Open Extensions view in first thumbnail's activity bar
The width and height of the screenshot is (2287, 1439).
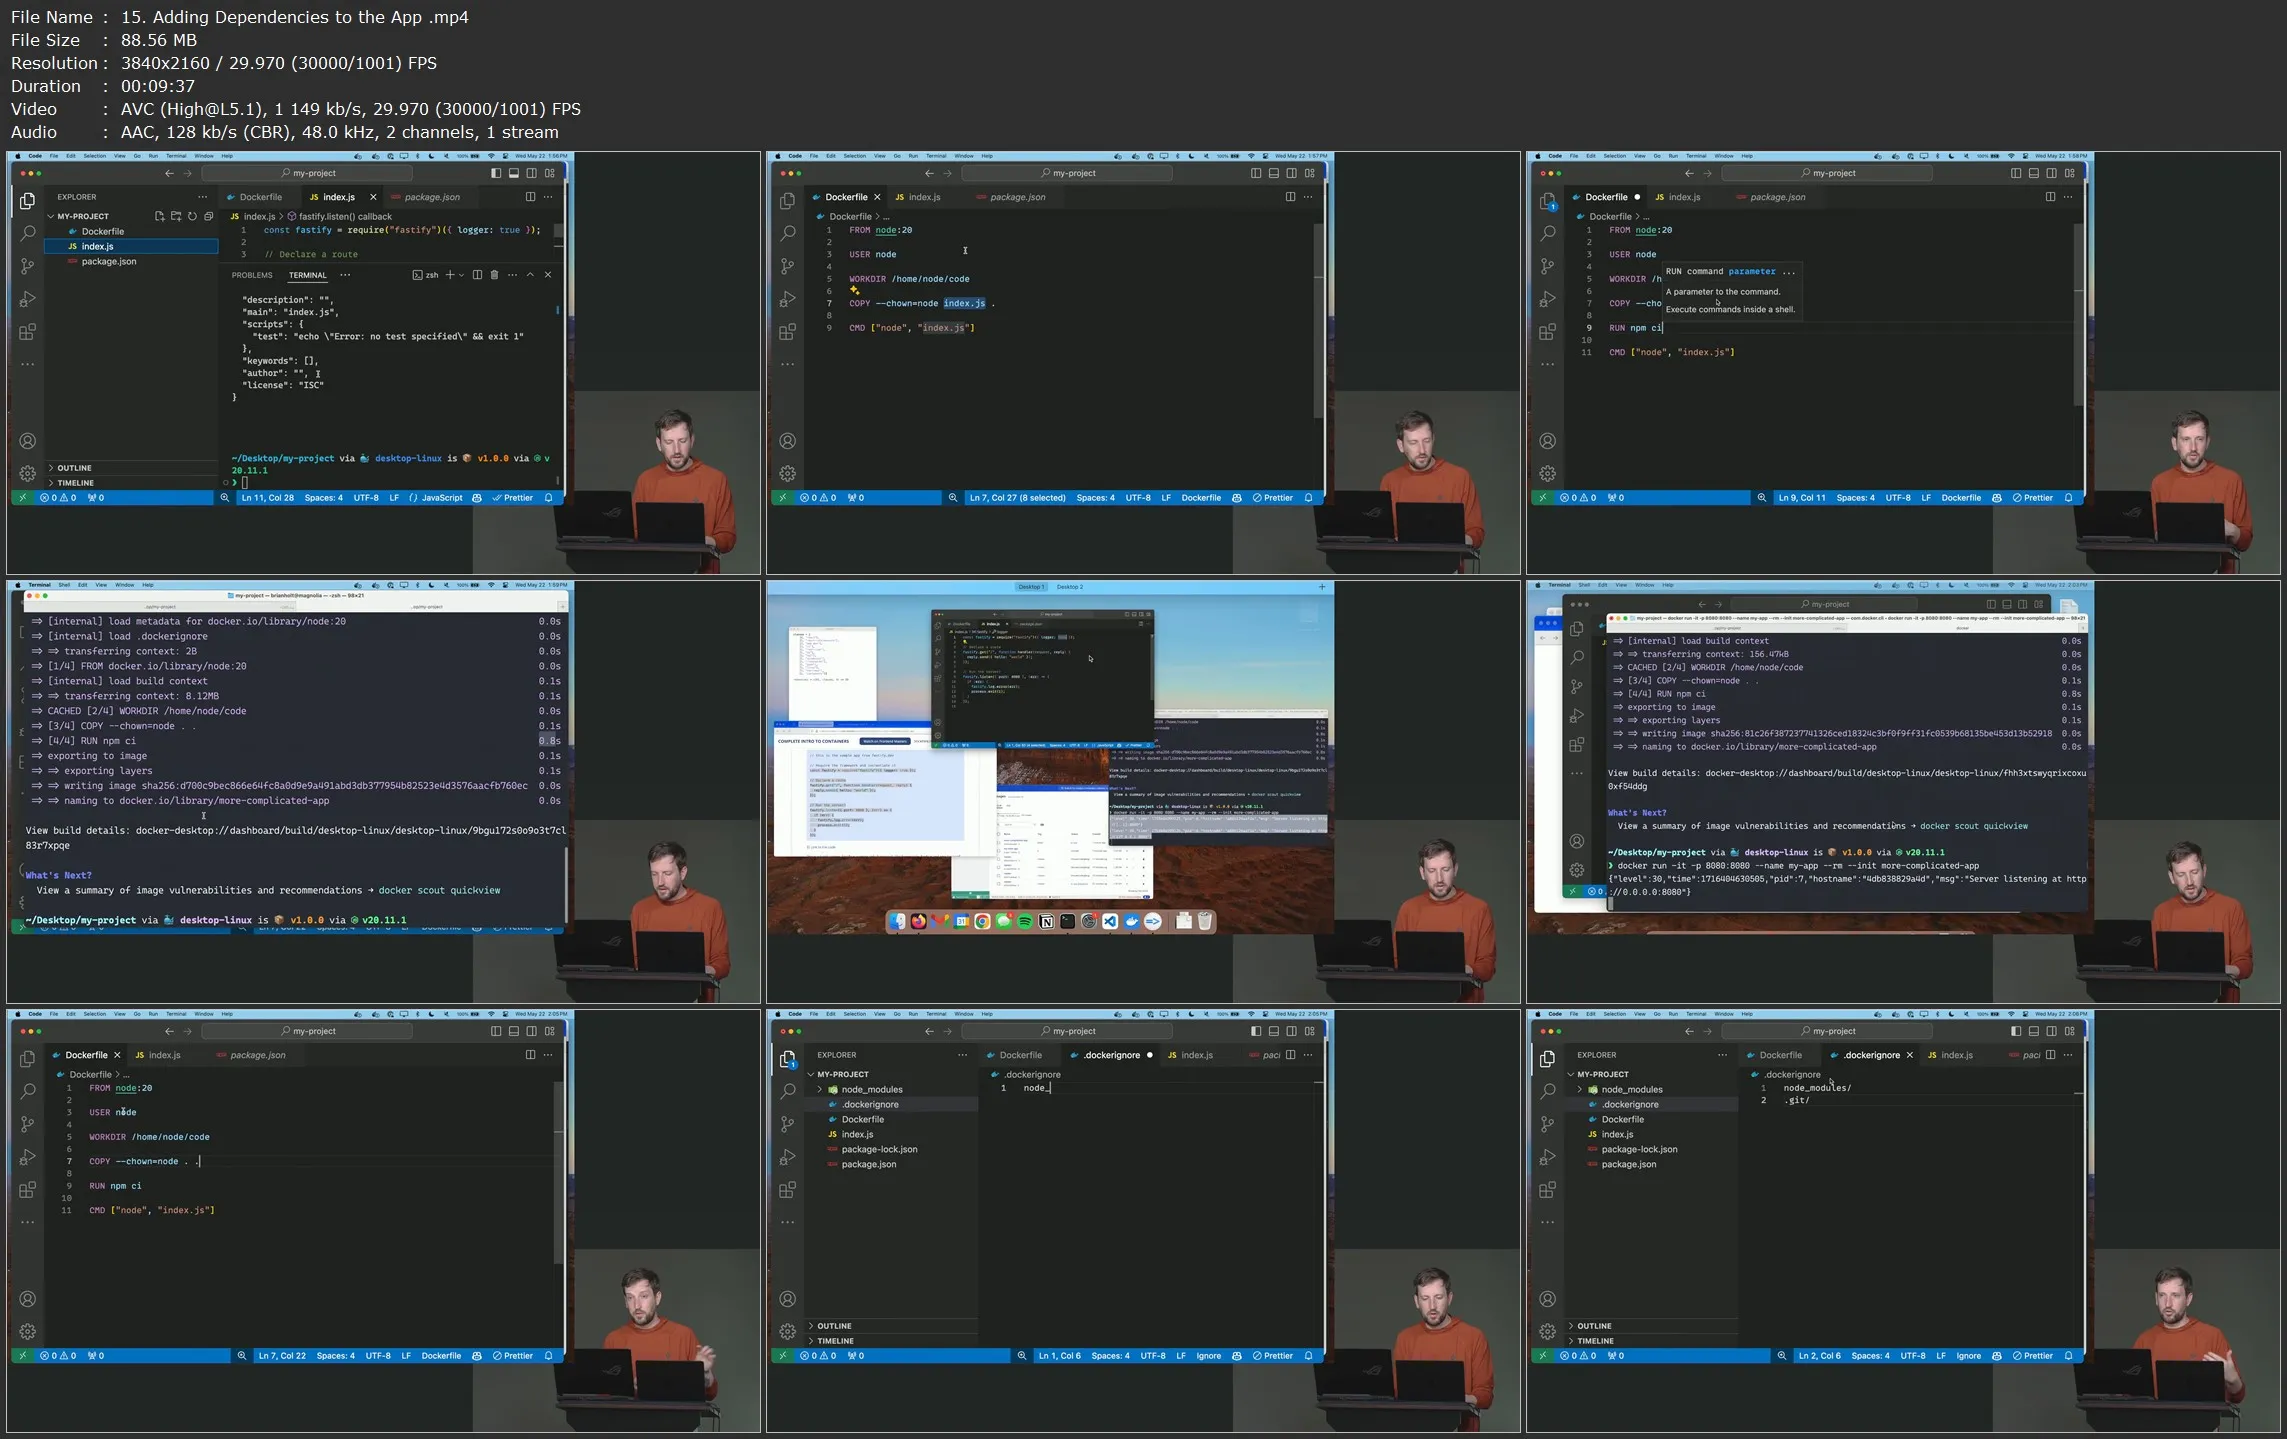pyautogui.click(x=28, y=332)
